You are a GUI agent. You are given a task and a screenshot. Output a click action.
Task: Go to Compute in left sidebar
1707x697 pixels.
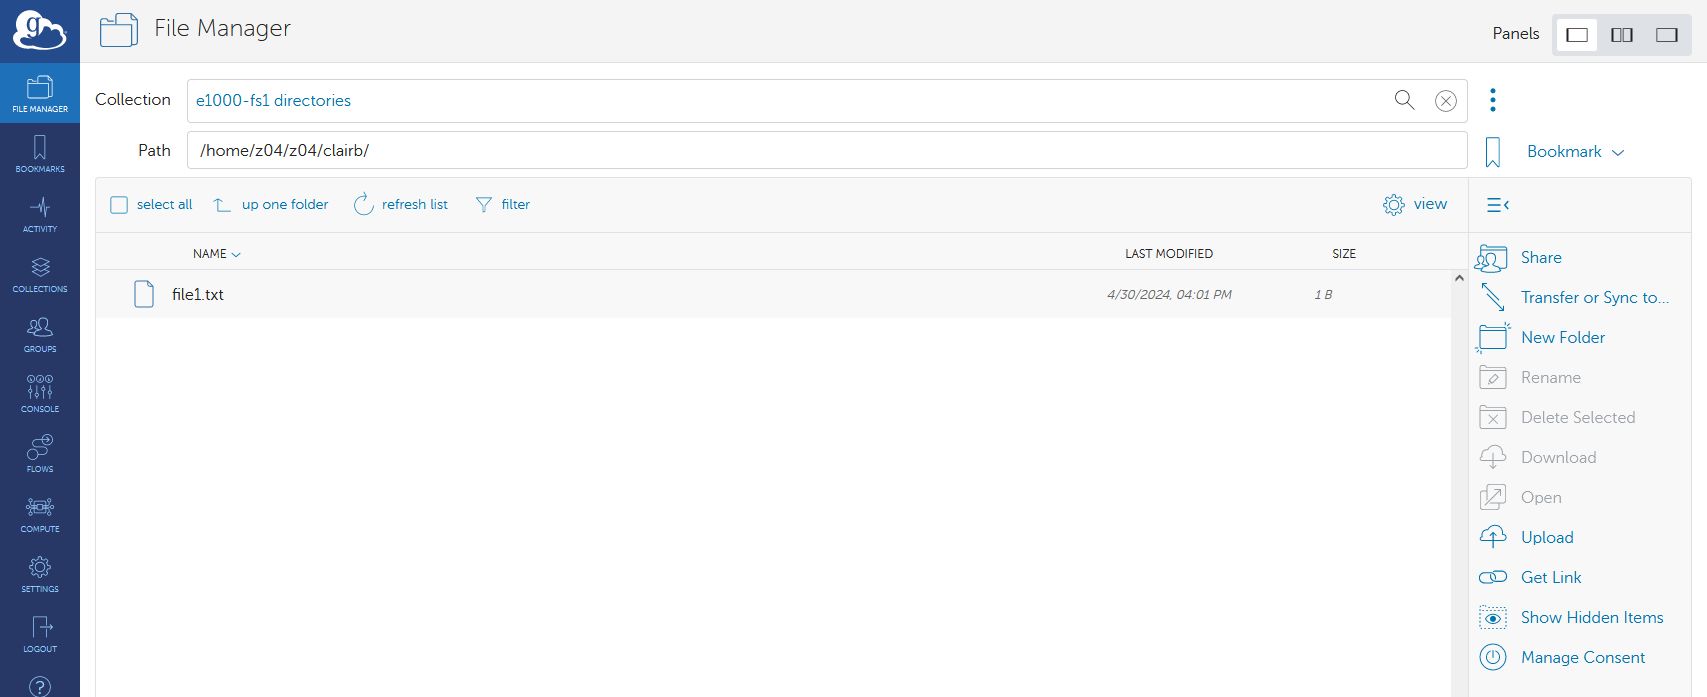pyautogui.click(x=40, y=513)
